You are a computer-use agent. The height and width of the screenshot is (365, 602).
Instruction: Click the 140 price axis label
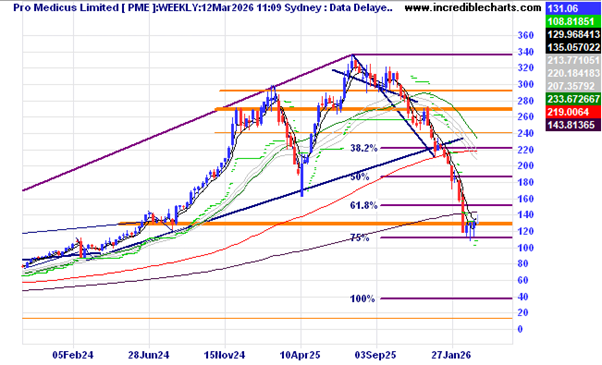click(526, 215)
